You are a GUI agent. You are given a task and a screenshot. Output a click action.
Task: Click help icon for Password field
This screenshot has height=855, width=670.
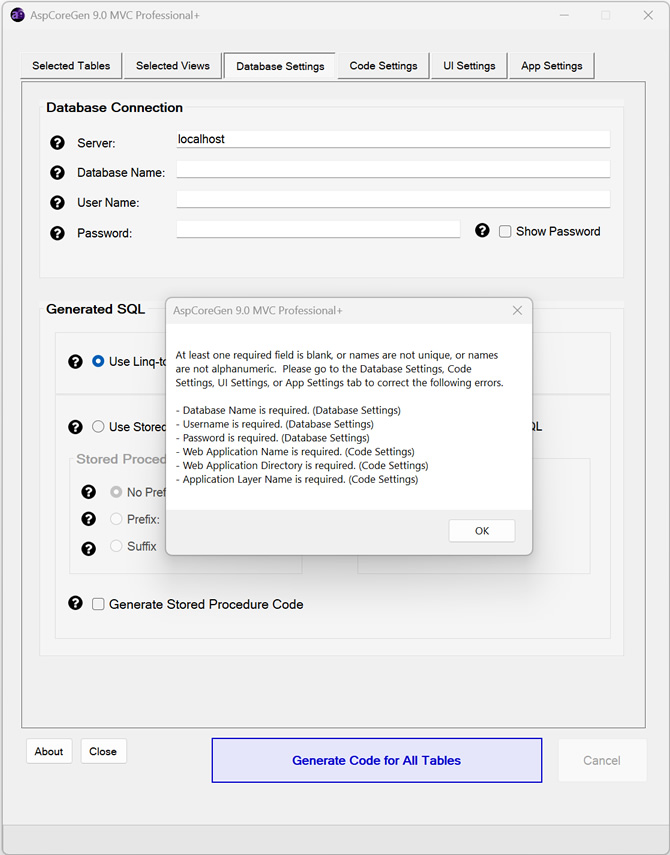click(x=57, y=233)
